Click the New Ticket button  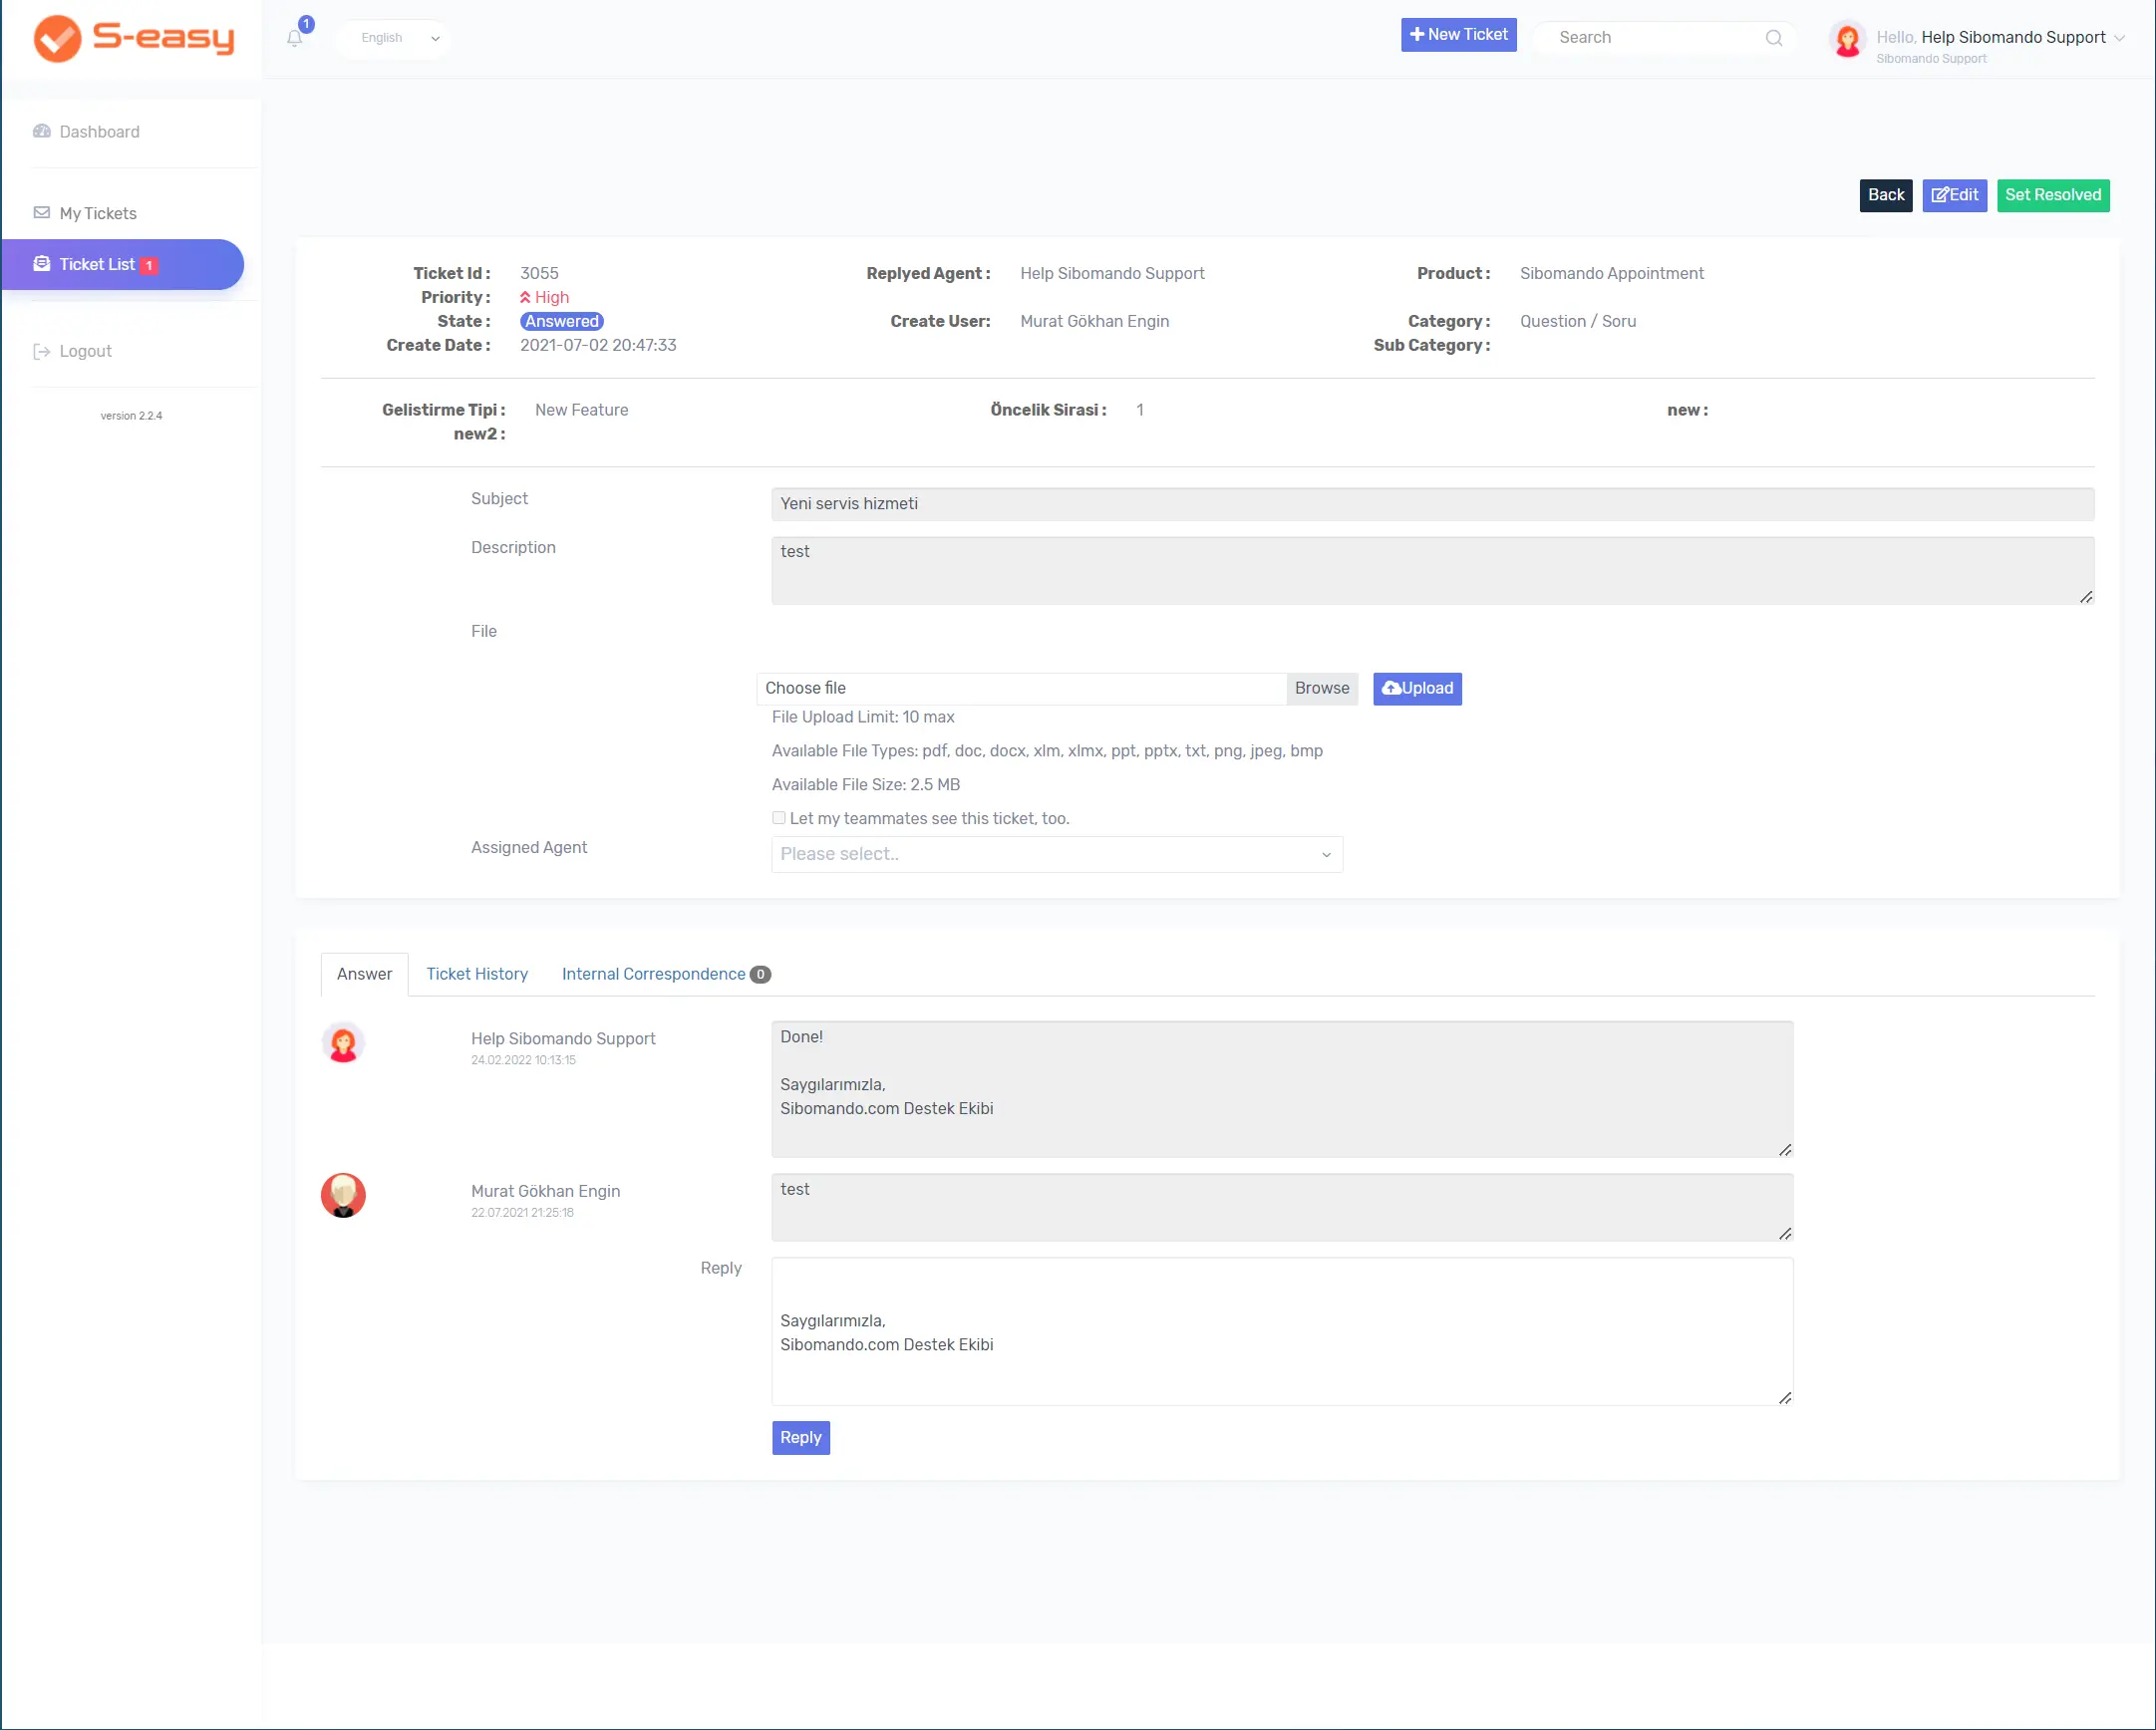pos(1458,34)
